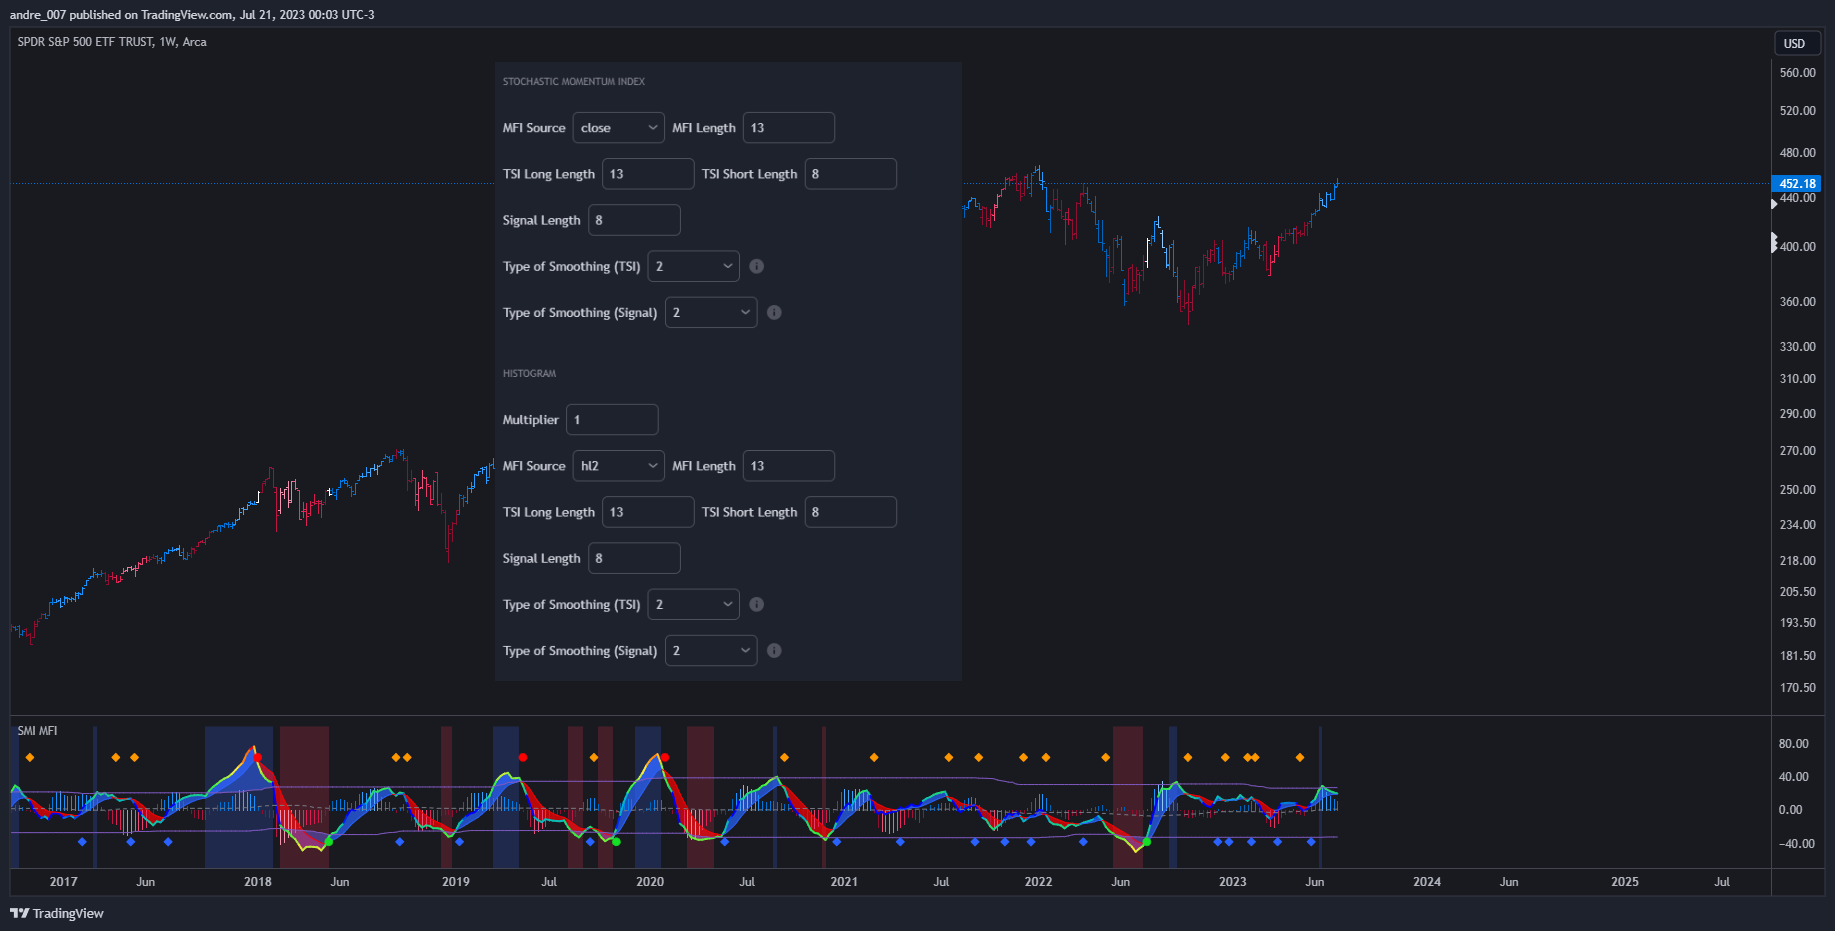Expand Histogram Type of Smoothing (TSI) dropdown
Image resolution: width=1835 pixels, height=931 pixels.
pos(694,604)
